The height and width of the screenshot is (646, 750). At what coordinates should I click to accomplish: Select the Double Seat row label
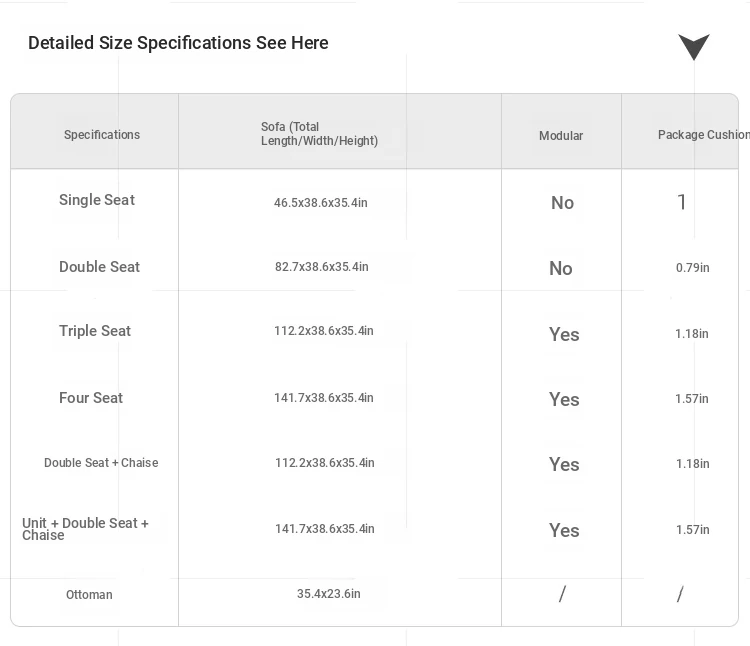click(99, 267)
